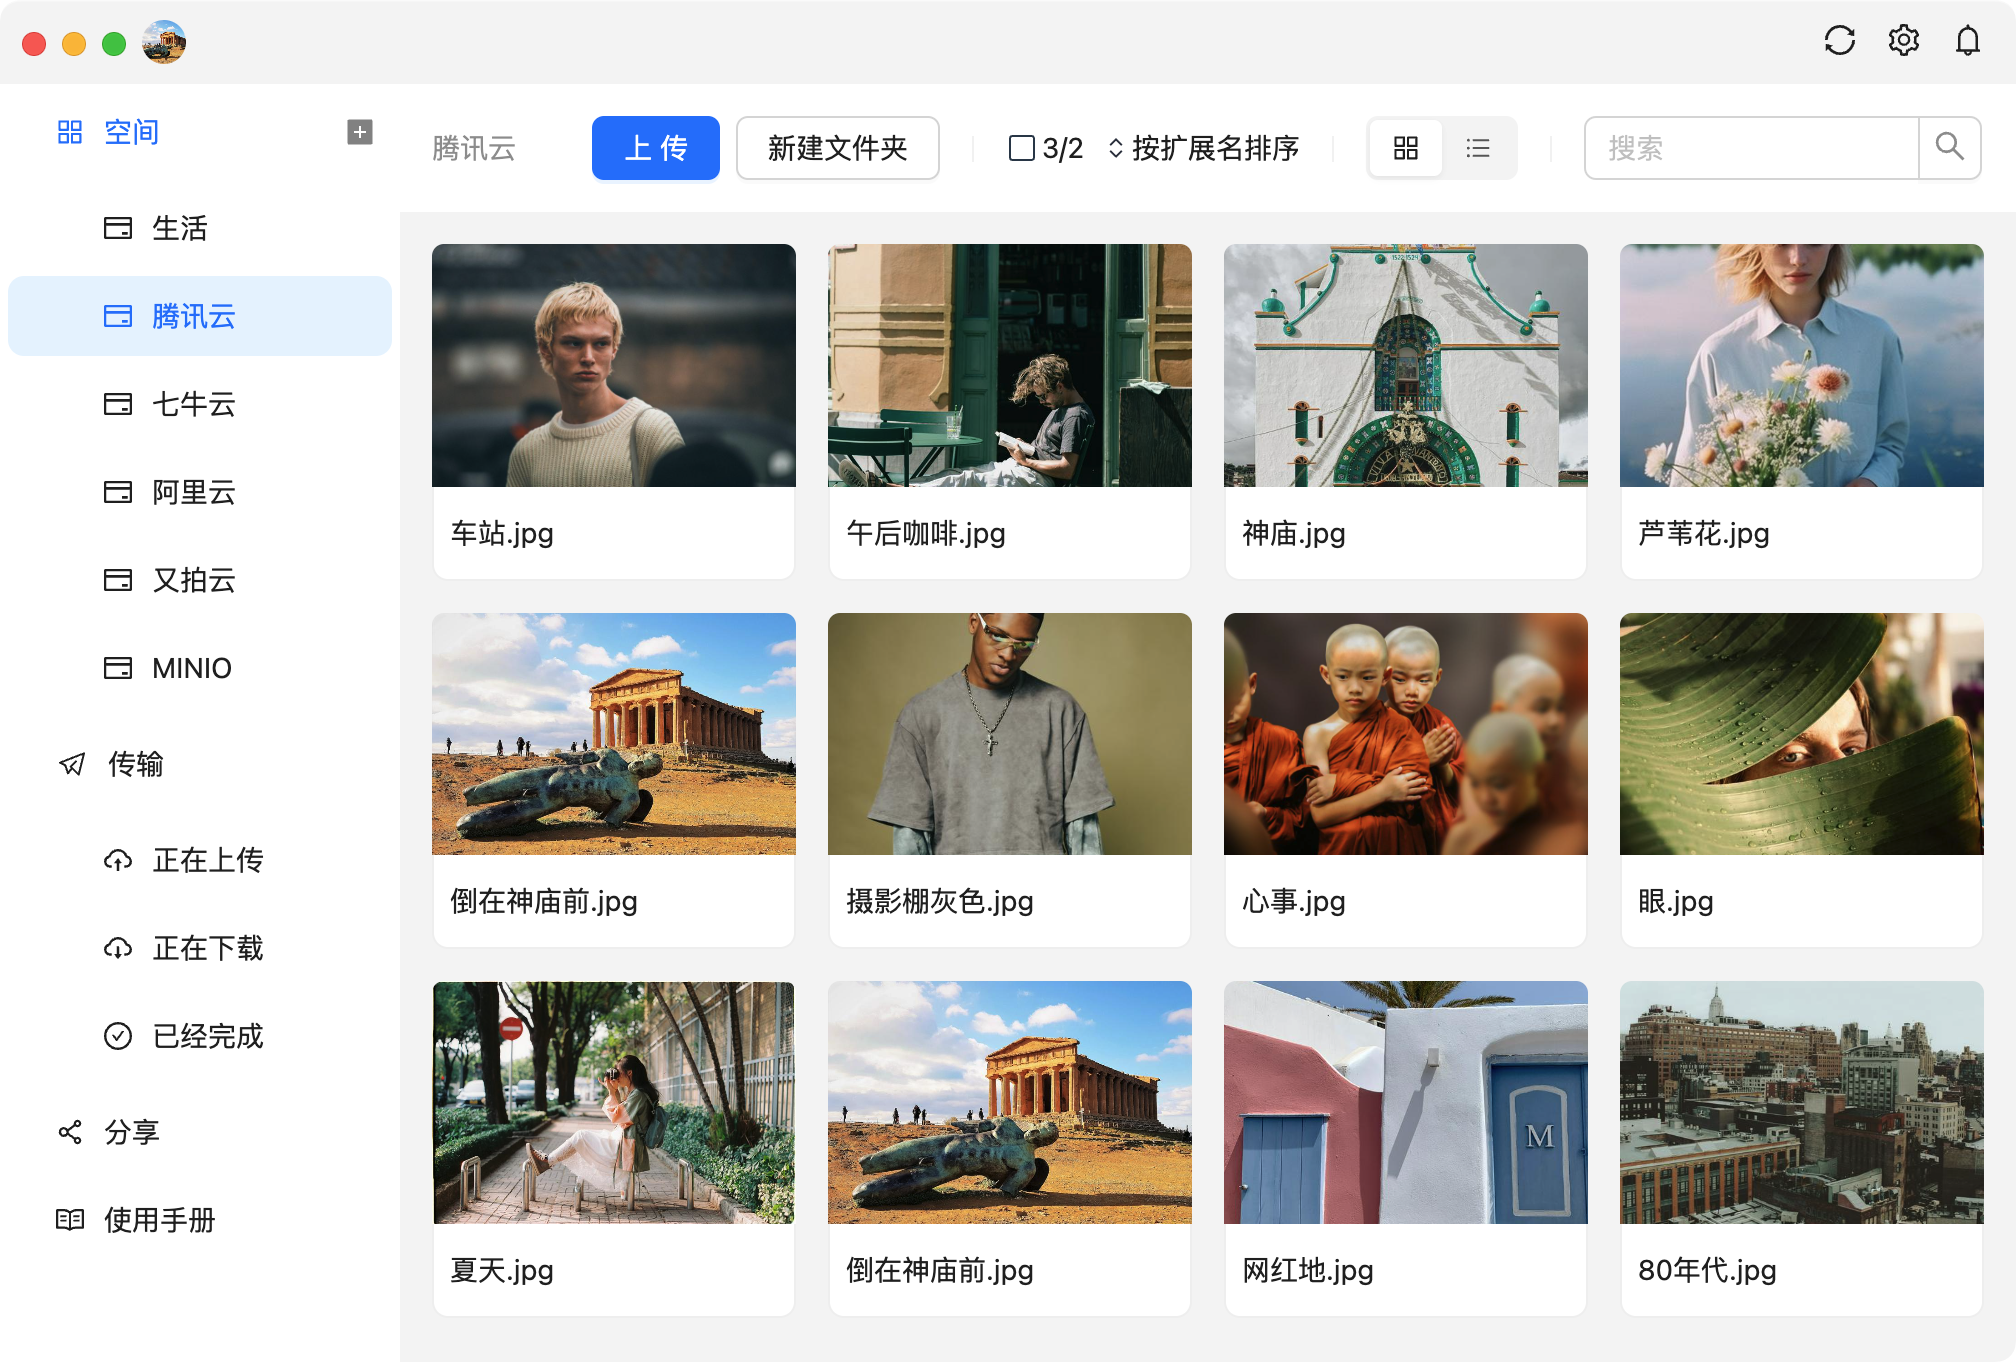Open the refresh/sync icon in titlebar

click(1840, 41)
